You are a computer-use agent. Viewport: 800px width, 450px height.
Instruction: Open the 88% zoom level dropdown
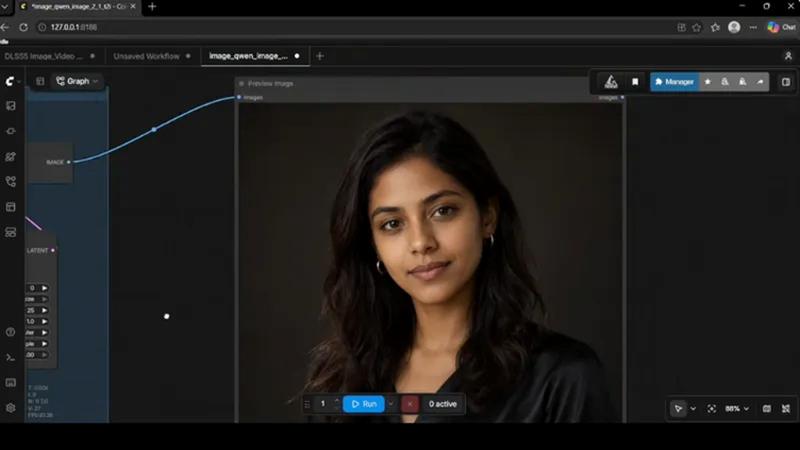click(737, 409)
